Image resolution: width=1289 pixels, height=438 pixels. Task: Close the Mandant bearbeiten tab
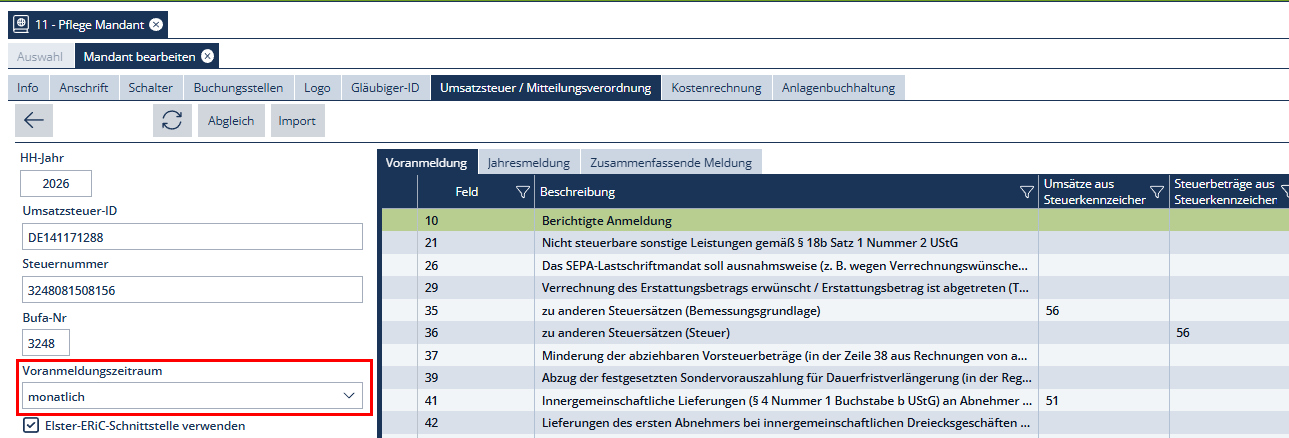pyautogui.click(x=207, y=56)
